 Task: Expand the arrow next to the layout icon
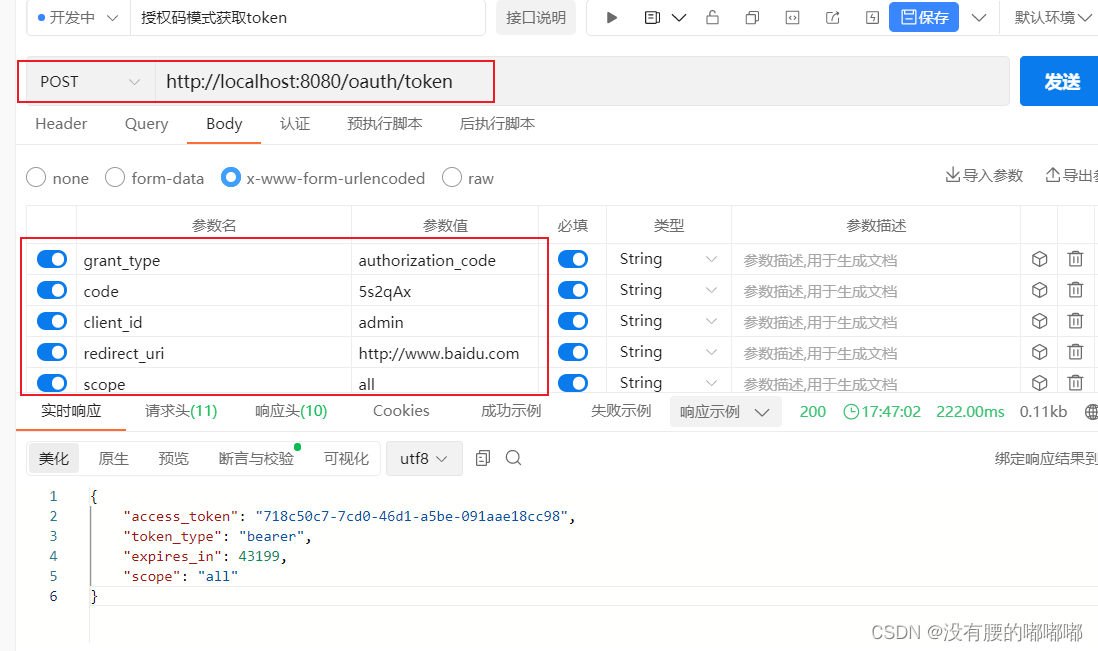(679, 18)
